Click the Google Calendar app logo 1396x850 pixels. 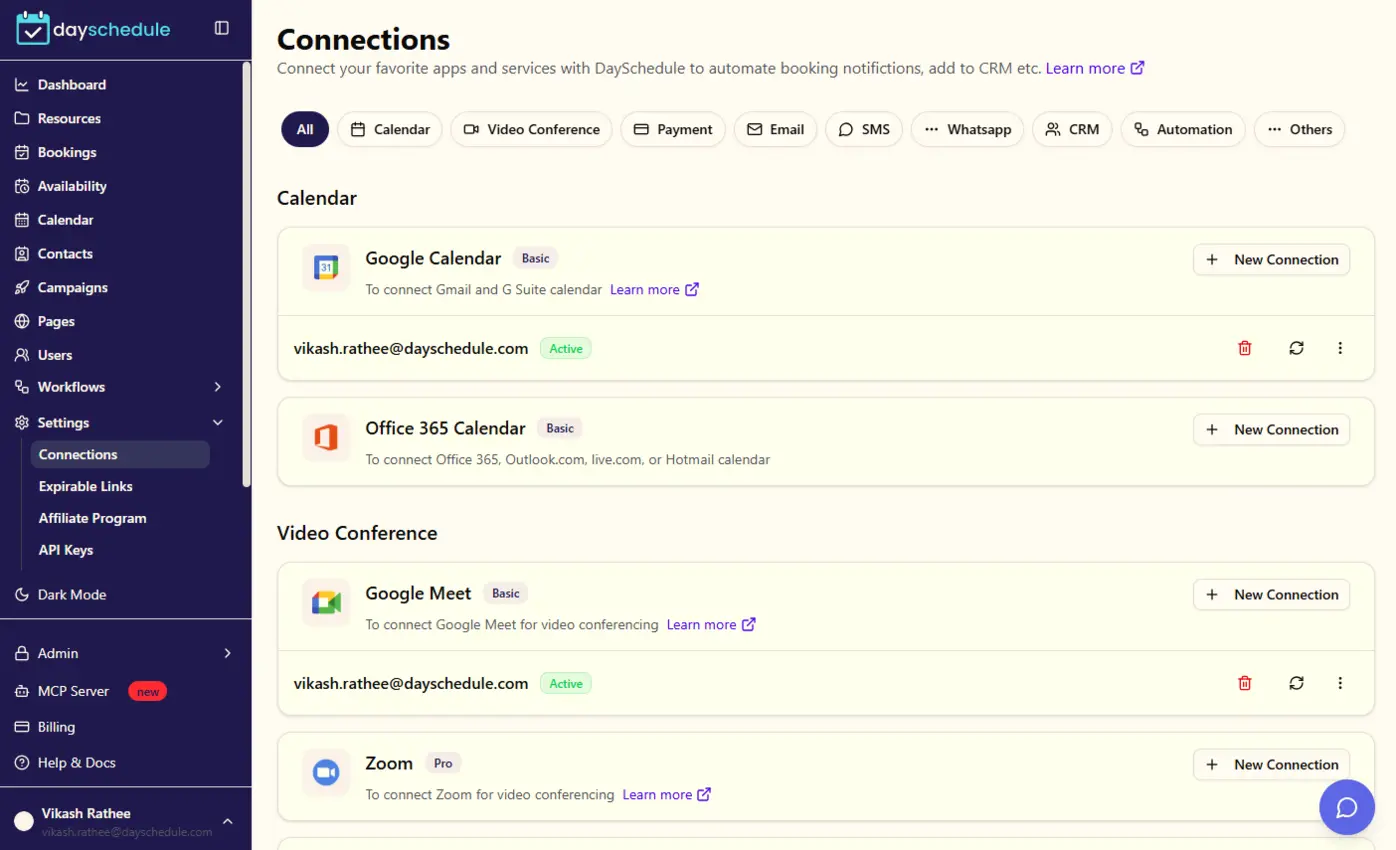pos(326,268)
